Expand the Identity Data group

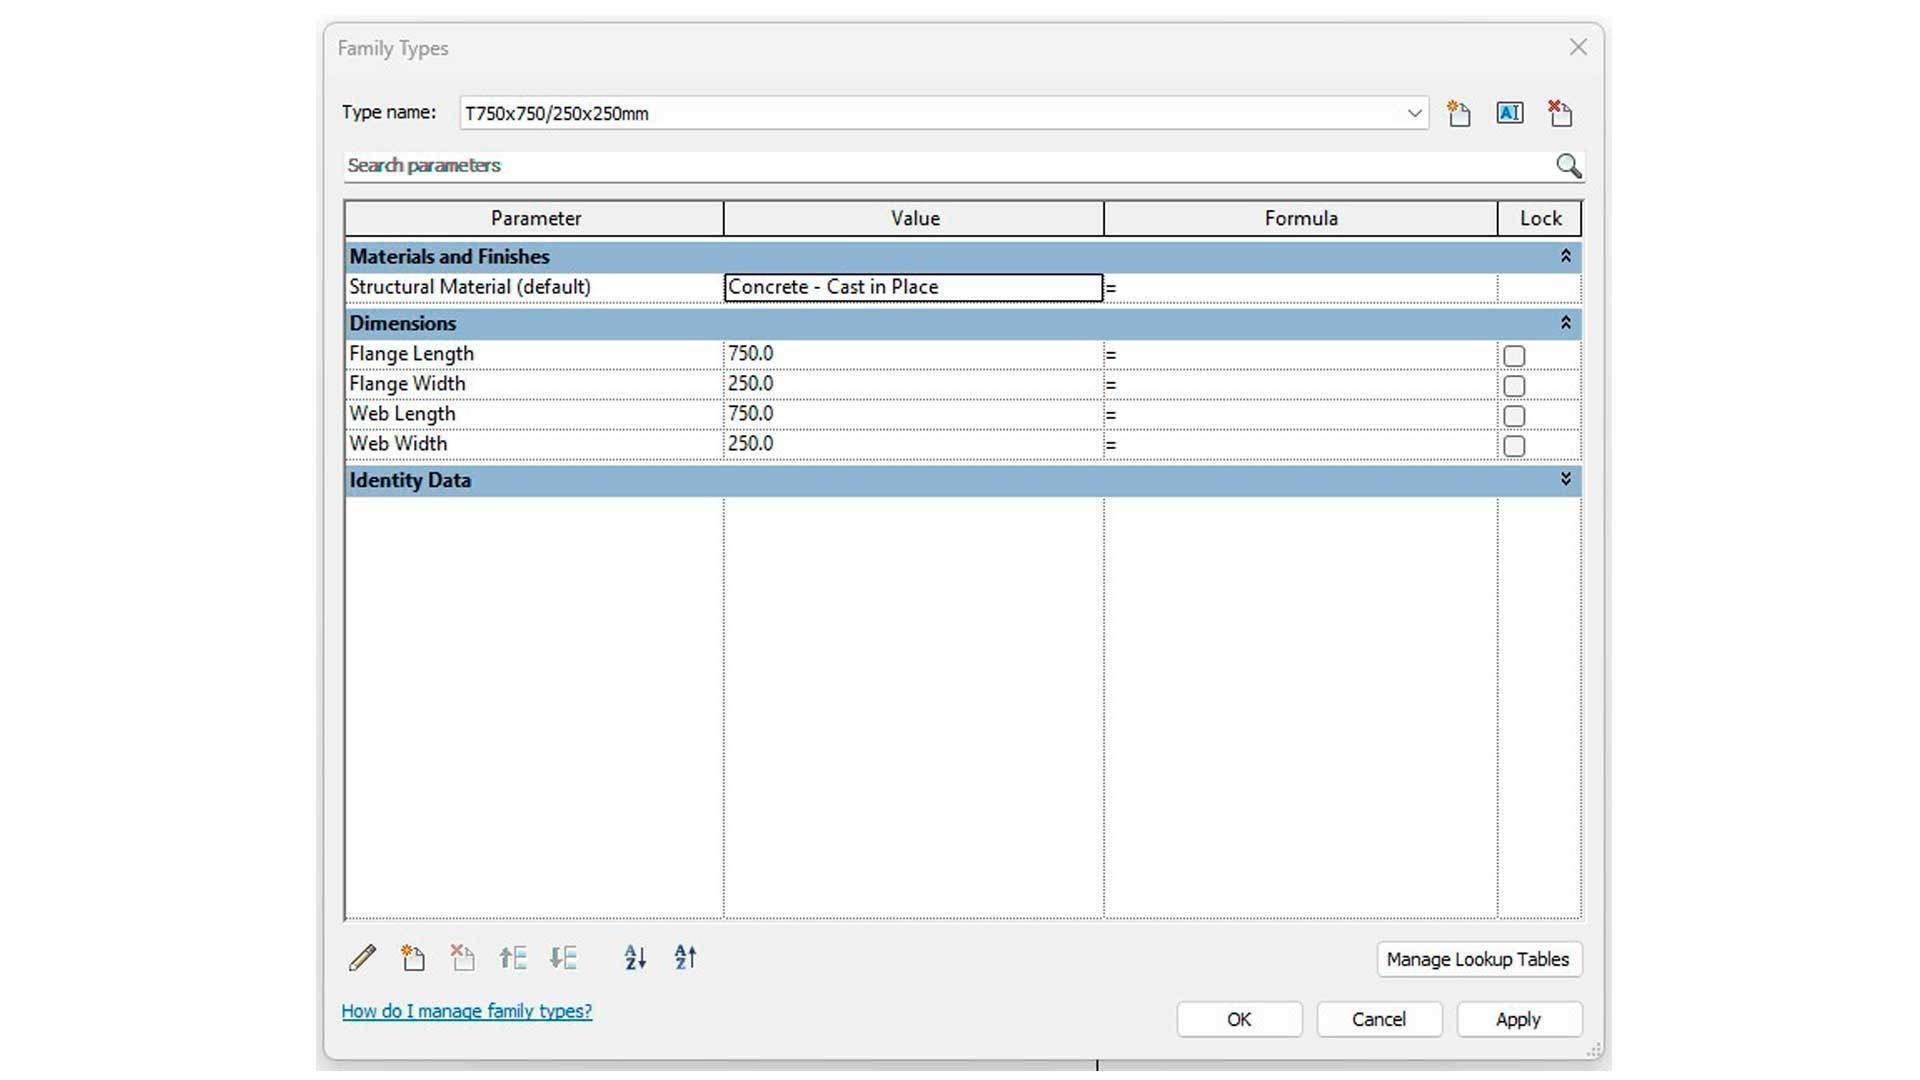tap(1565, 480)
